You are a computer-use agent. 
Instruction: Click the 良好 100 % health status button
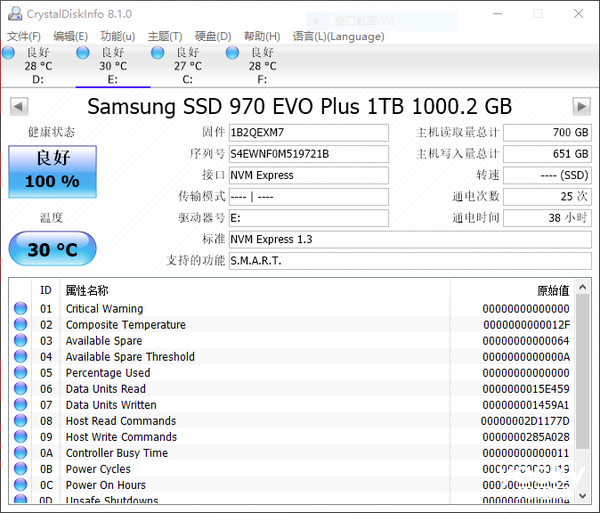coord(52,171)
